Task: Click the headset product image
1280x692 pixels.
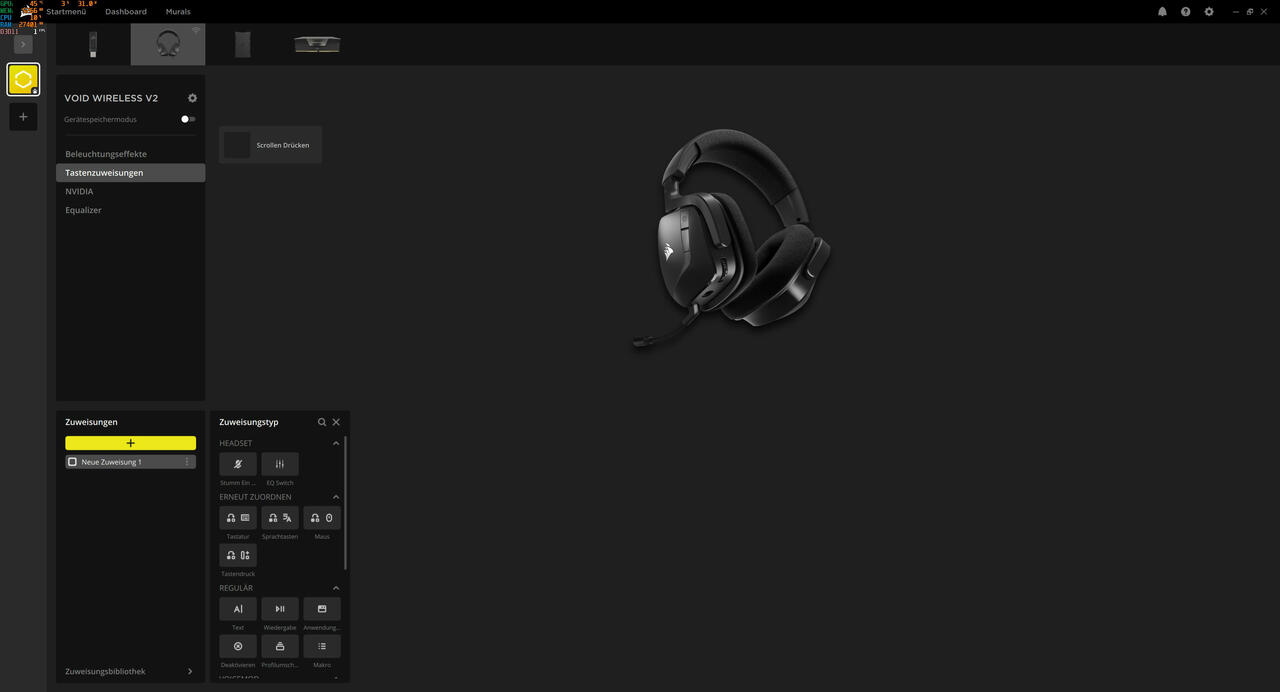Action: (x=733, y=238)
